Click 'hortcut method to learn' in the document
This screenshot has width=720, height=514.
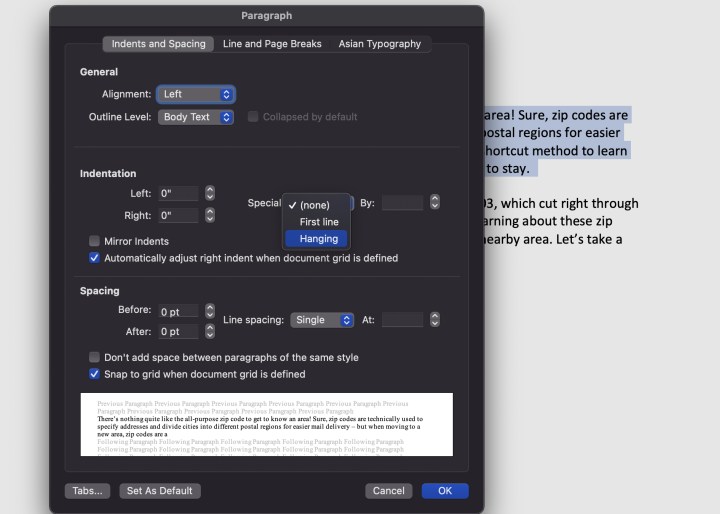(x=556, y=151)
